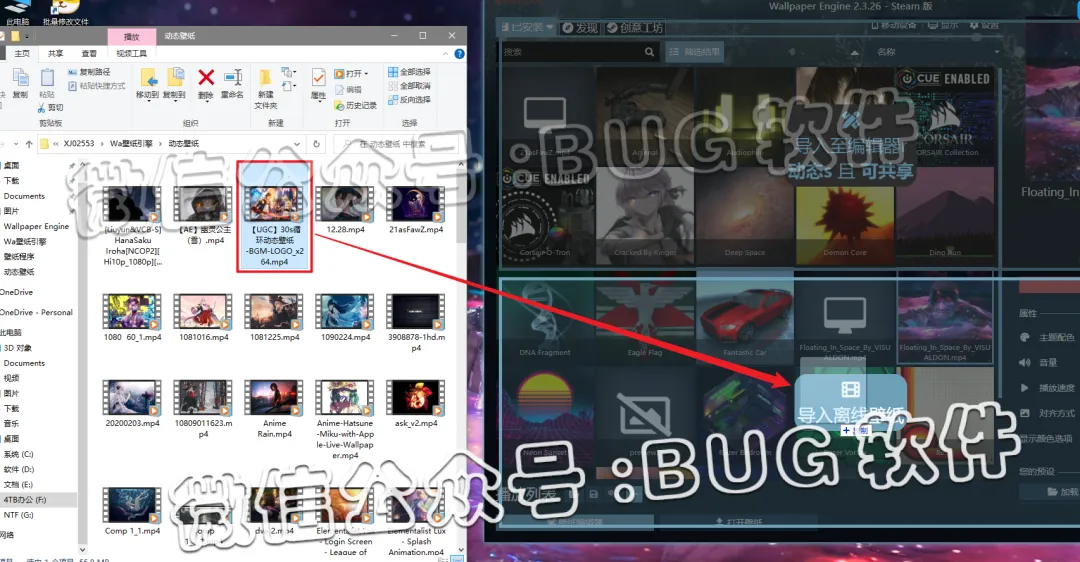Select the 1090224.mp4 video file
Viewport: 1080px width, 562px height.
(345, 318)
